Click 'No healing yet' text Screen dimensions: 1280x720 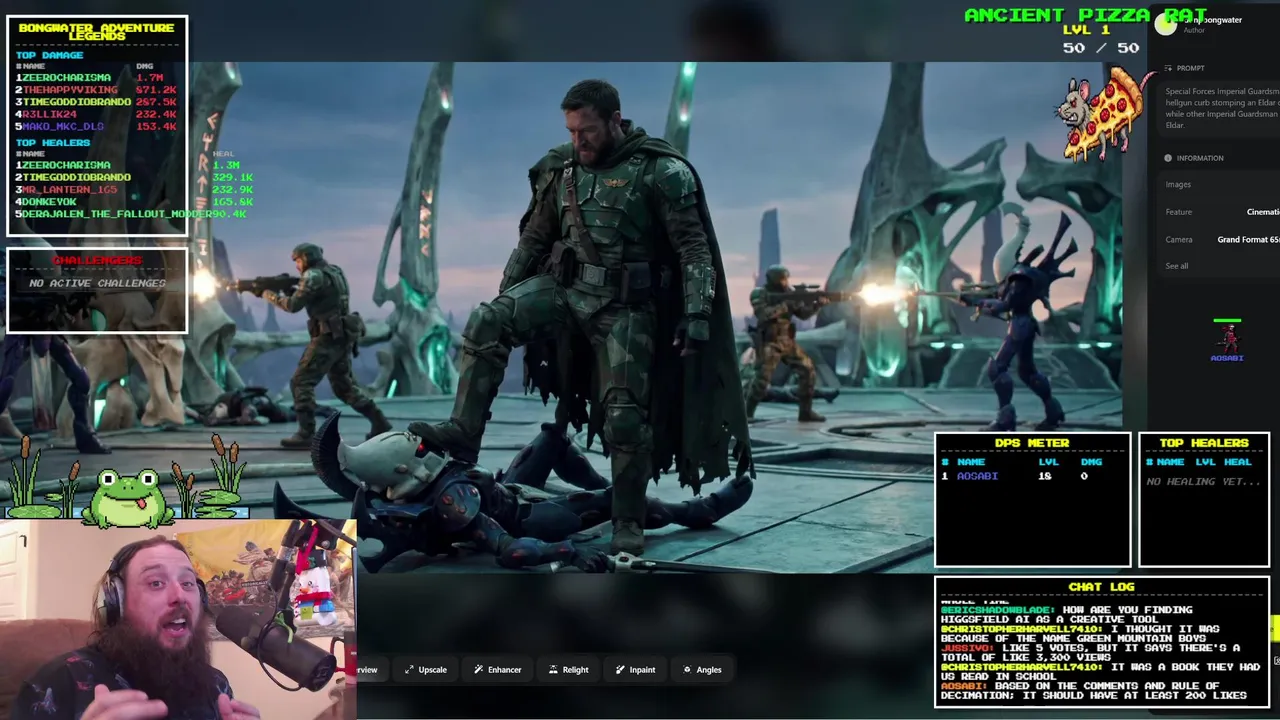point(1204,482)
